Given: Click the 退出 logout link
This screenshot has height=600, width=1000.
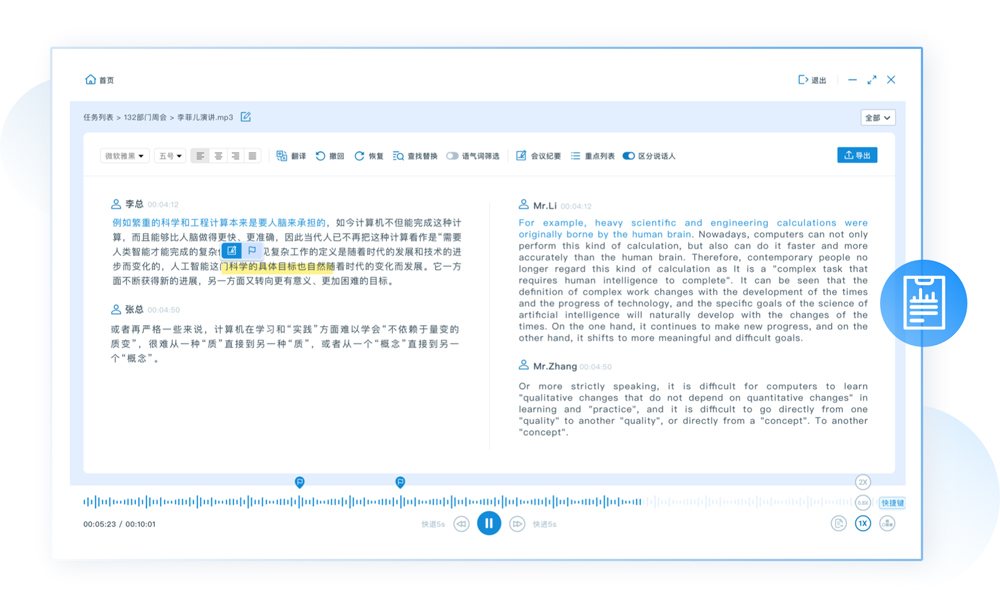Looking at the screenshot, I should click(x=812, y=80).
